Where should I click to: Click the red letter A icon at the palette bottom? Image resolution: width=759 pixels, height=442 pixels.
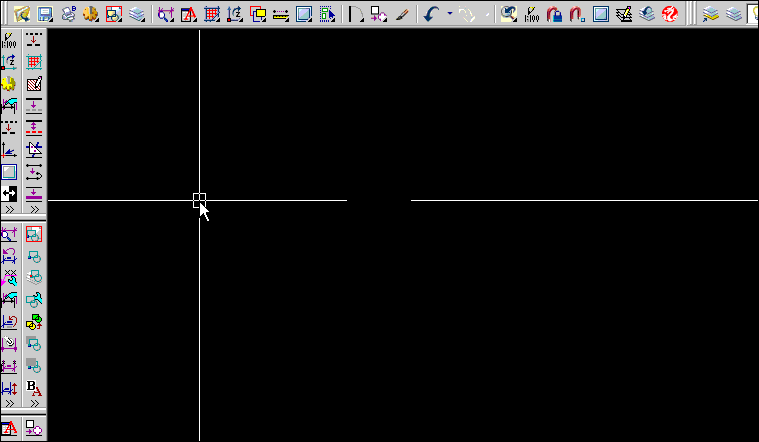point(9,428)
